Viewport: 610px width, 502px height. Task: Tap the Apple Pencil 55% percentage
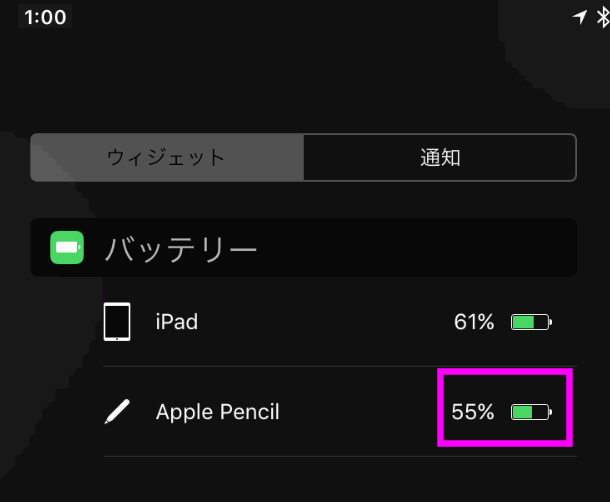pos(473,411)
